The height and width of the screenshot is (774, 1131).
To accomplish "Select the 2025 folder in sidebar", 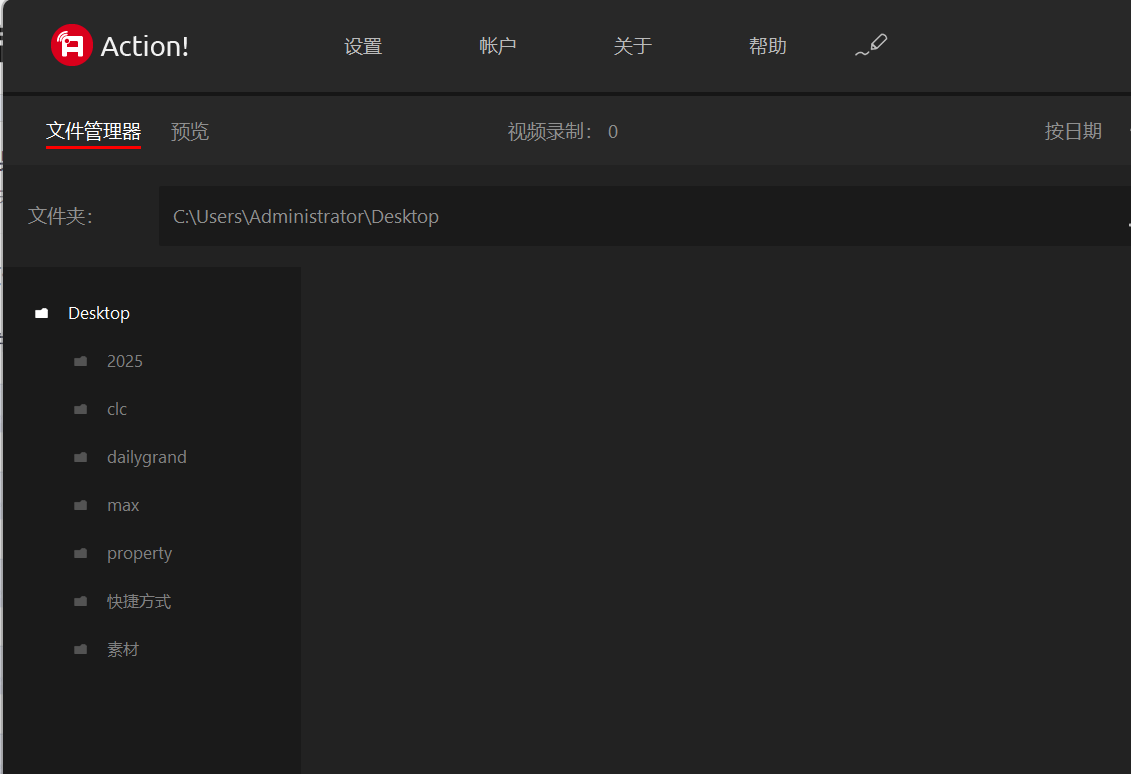I will click(x=125, y=361).
